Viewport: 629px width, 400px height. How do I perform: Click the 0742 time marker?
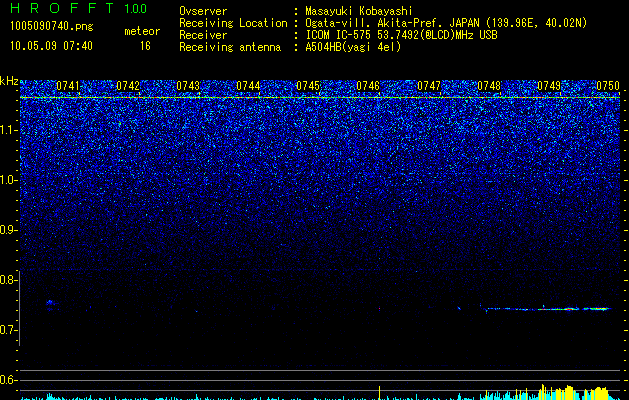coord(128,86)
